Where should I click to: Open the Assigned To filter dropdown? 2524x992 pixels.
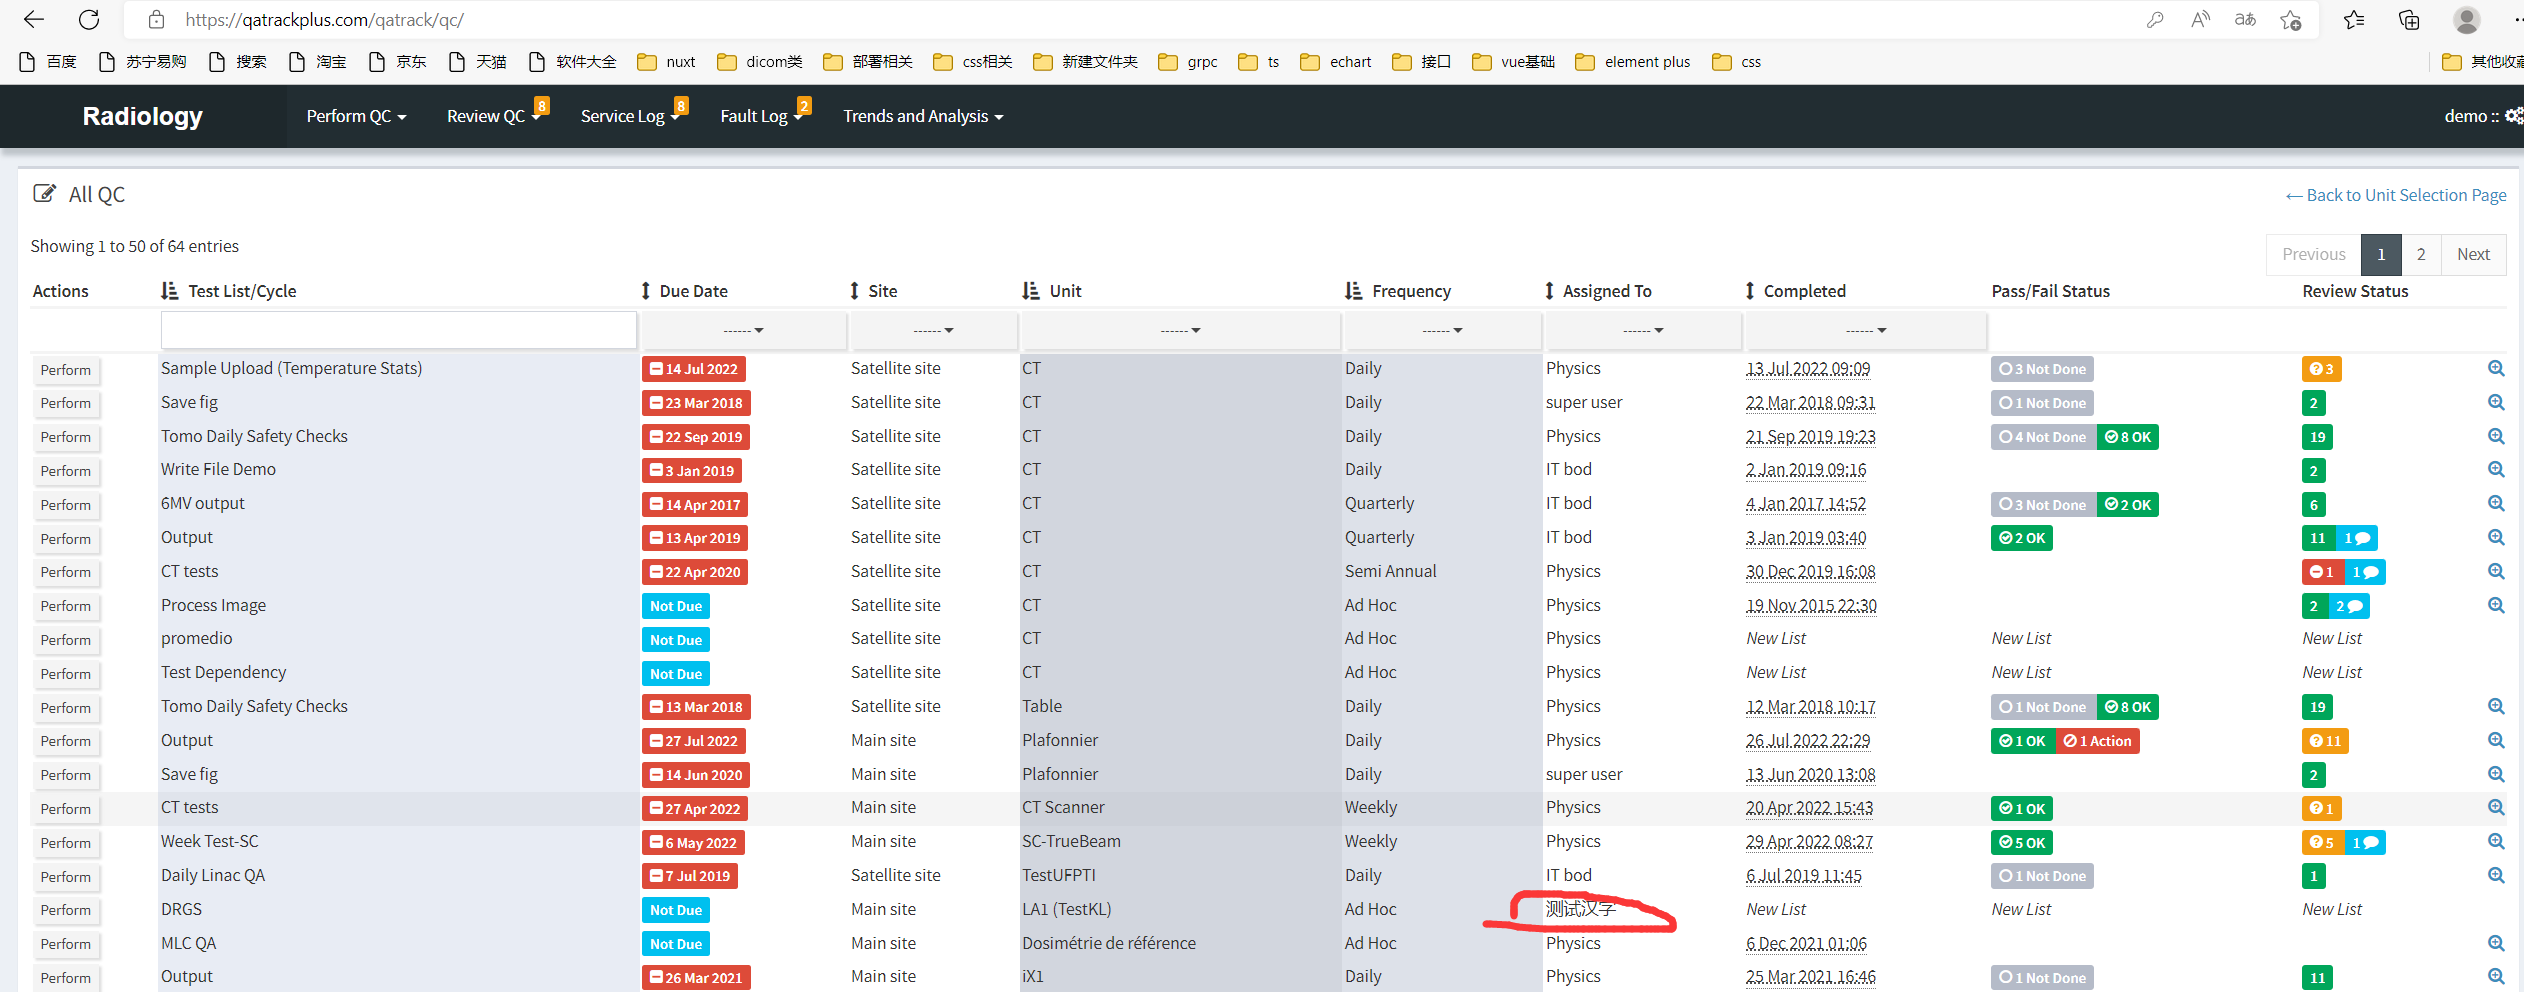[x=1642, y=330]
